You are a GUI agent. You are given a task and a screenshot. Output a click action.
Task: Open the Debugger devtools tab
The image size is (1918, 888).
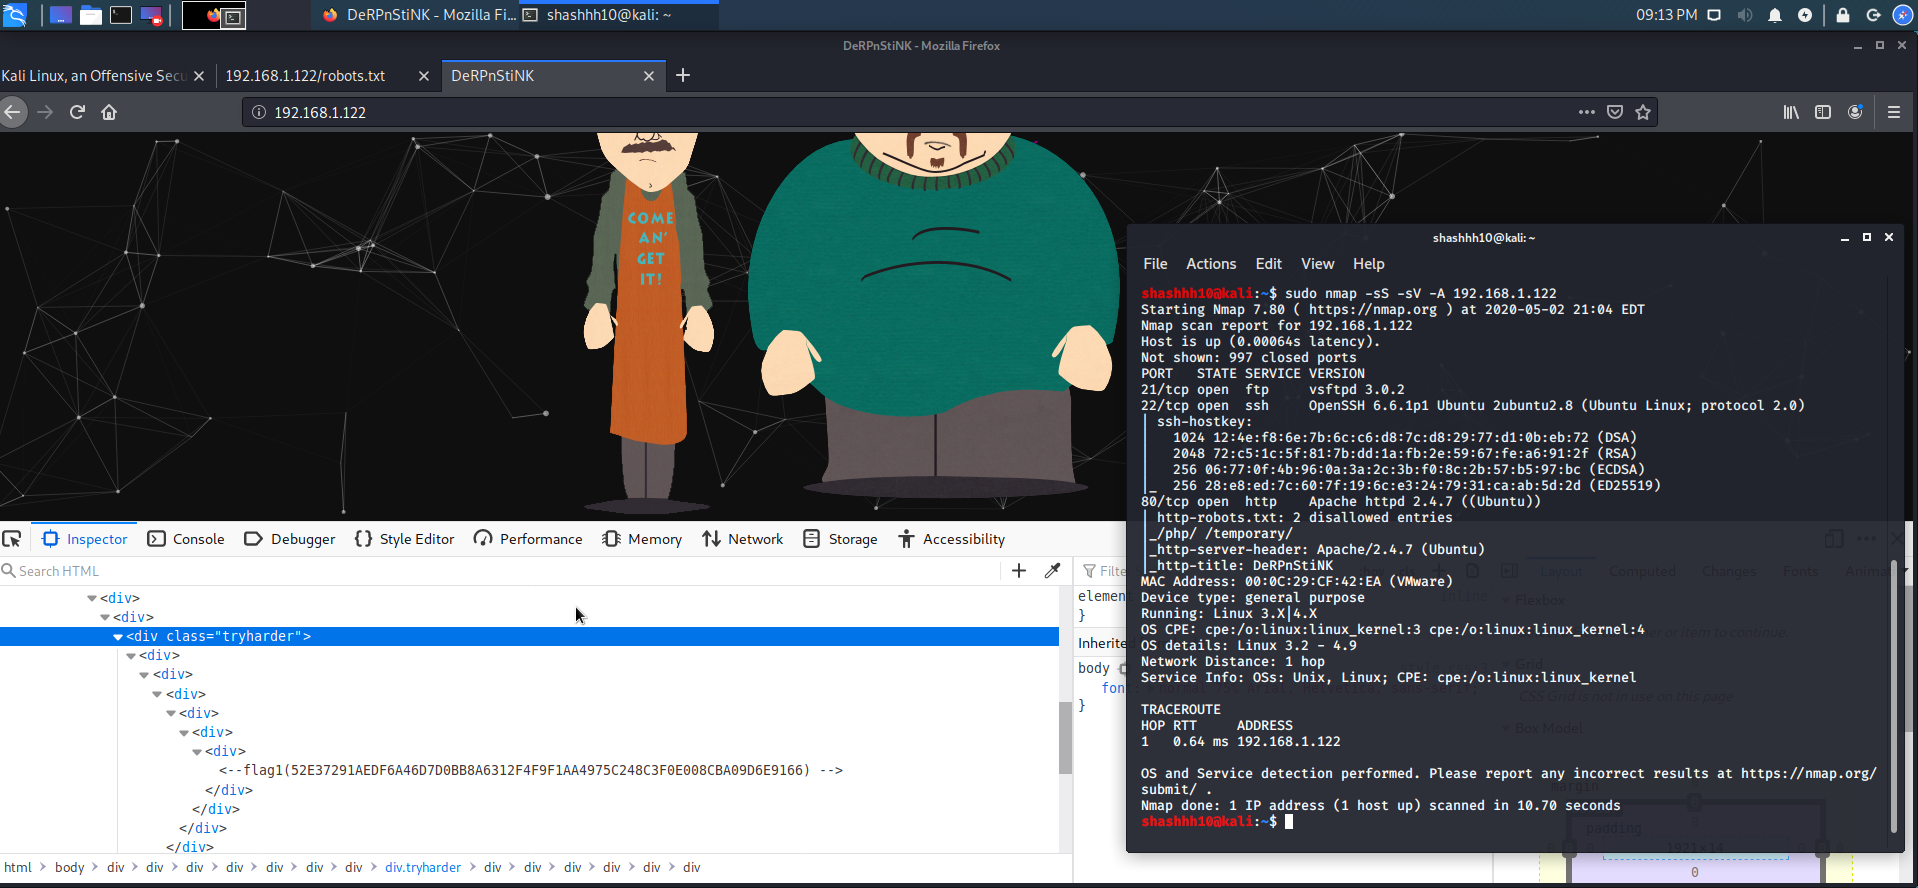pos(290,539)
